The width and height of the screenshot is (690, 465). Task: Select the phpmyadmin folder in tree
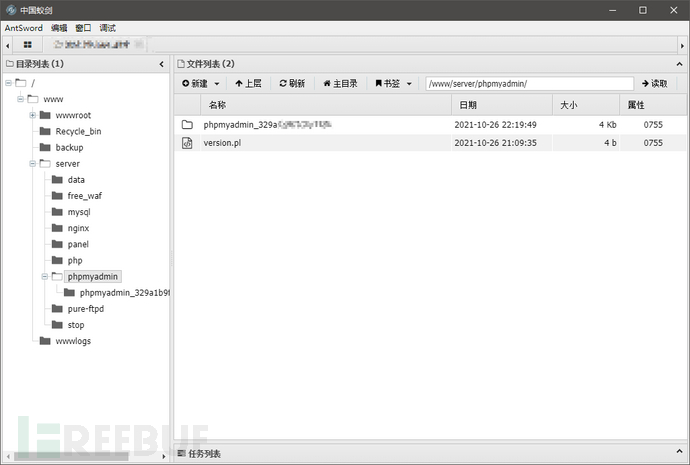click(93, 277)
